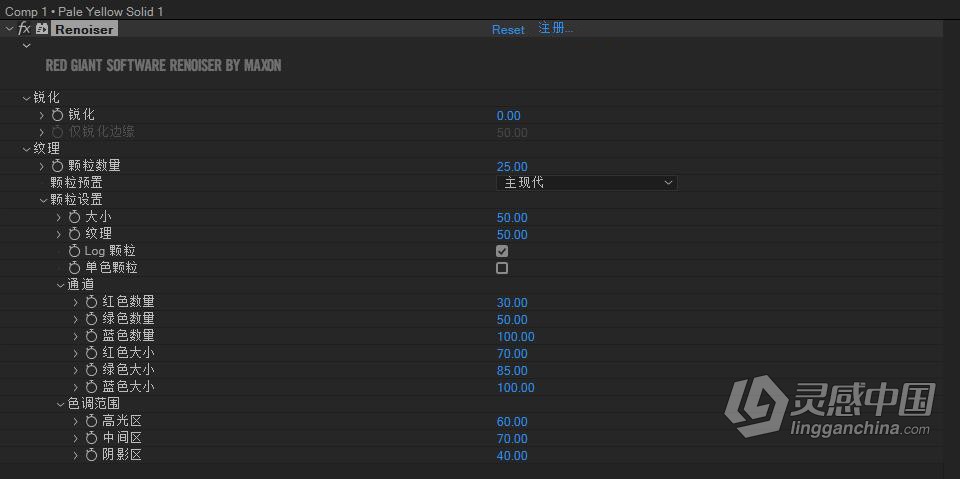Image resolution: width=960 pixels, height=479 pixels.
Task: Toggle stopwatch for 锐化 parameter
Action: point(58,115)
